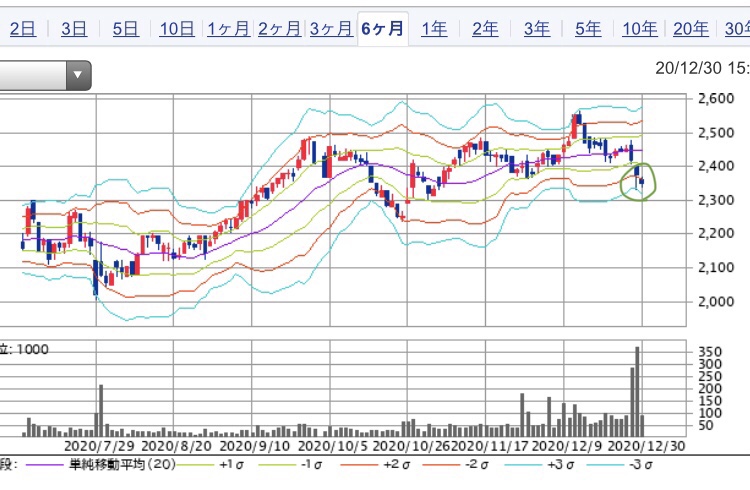
Task: Click the active 6ヶ月 tab
Action: click(383, 28)
